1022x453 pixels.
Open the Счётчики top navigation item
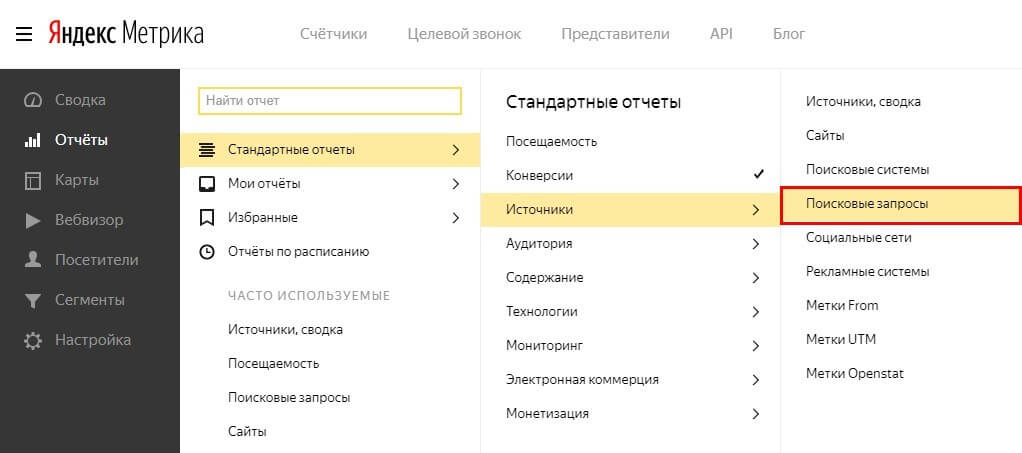pos(333,34)
